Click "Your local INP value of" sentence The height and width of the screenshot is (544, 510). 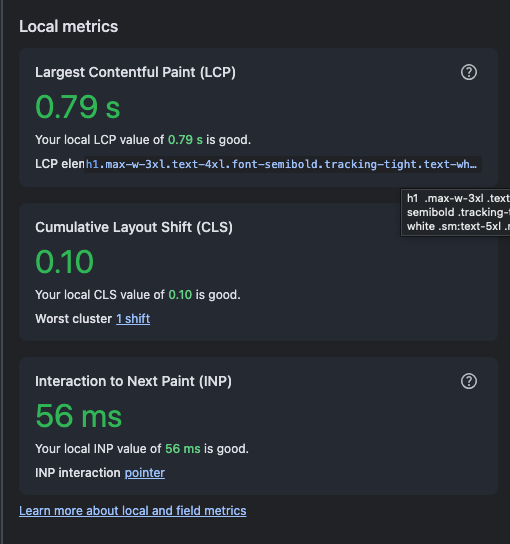point(142,449)
